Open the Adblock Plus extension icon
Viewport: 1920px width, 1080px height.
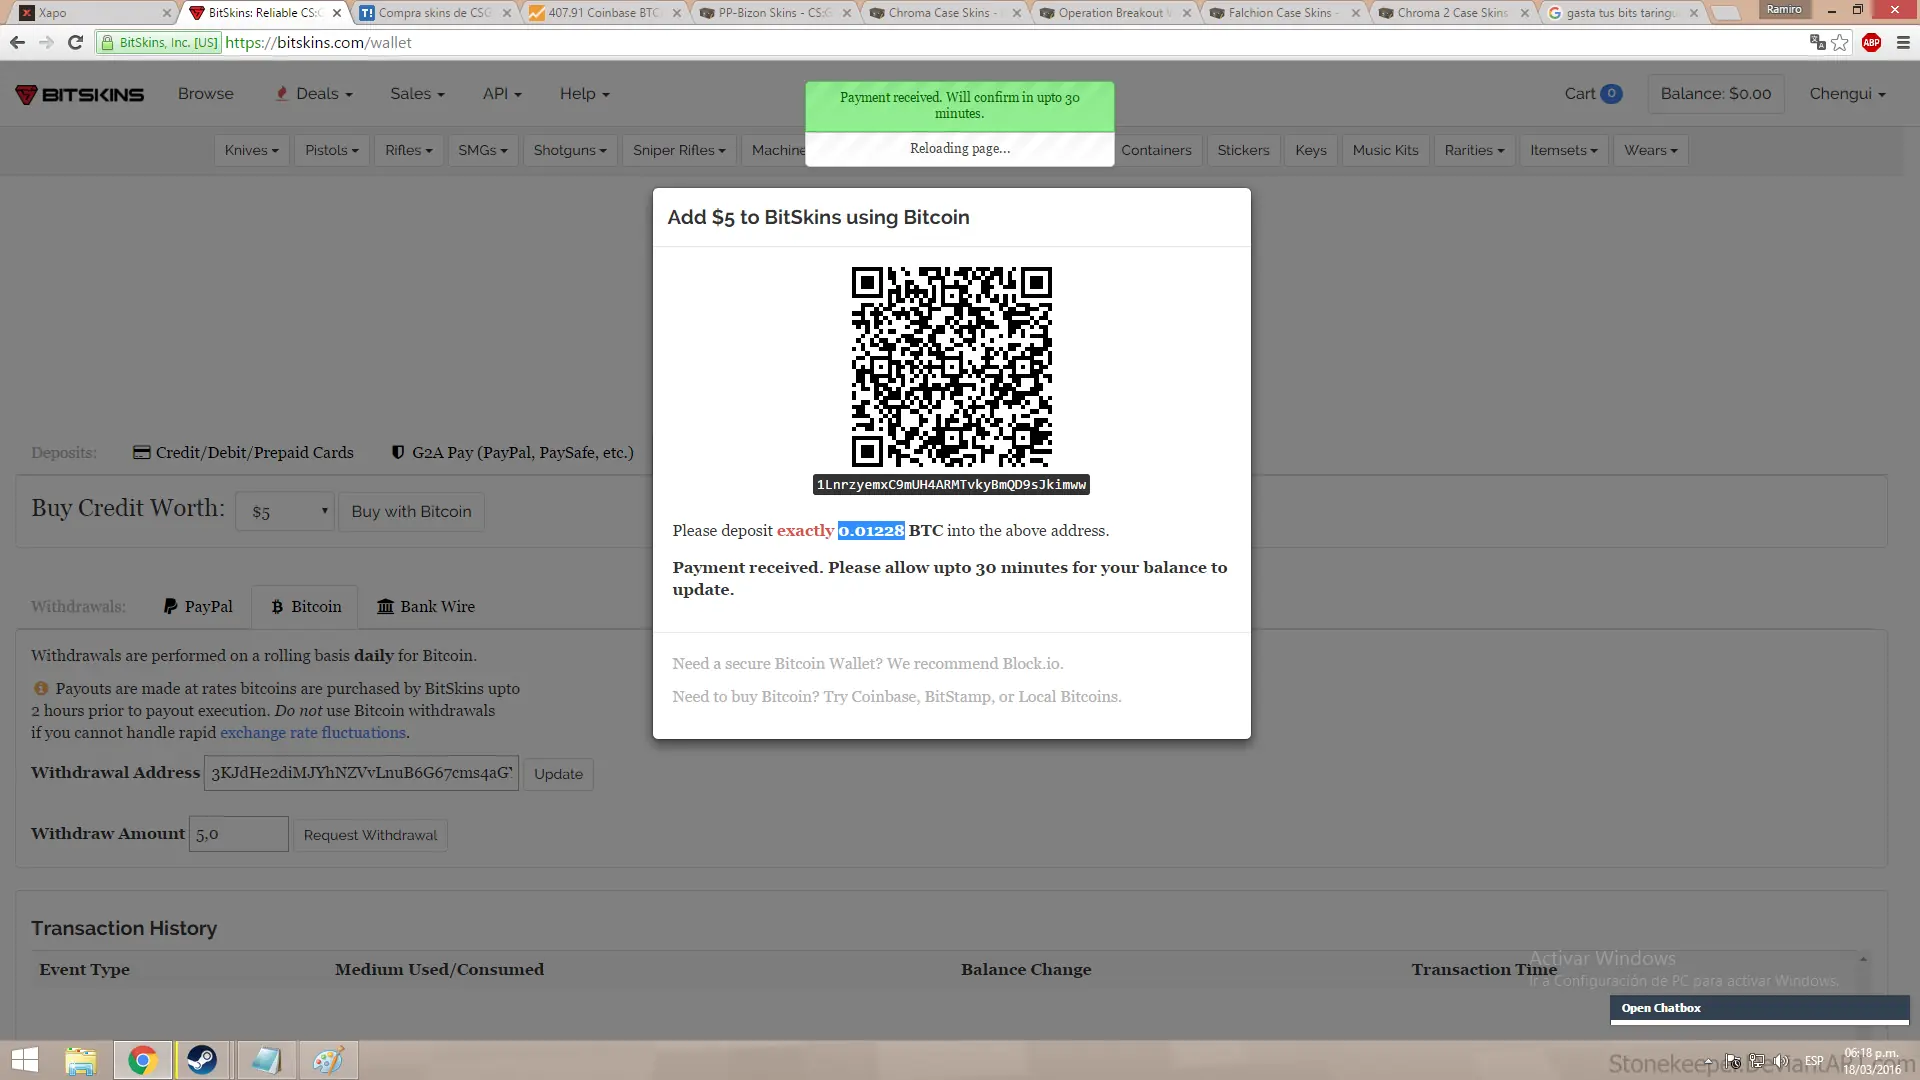pyautogui.click(x=1872, y=43)
